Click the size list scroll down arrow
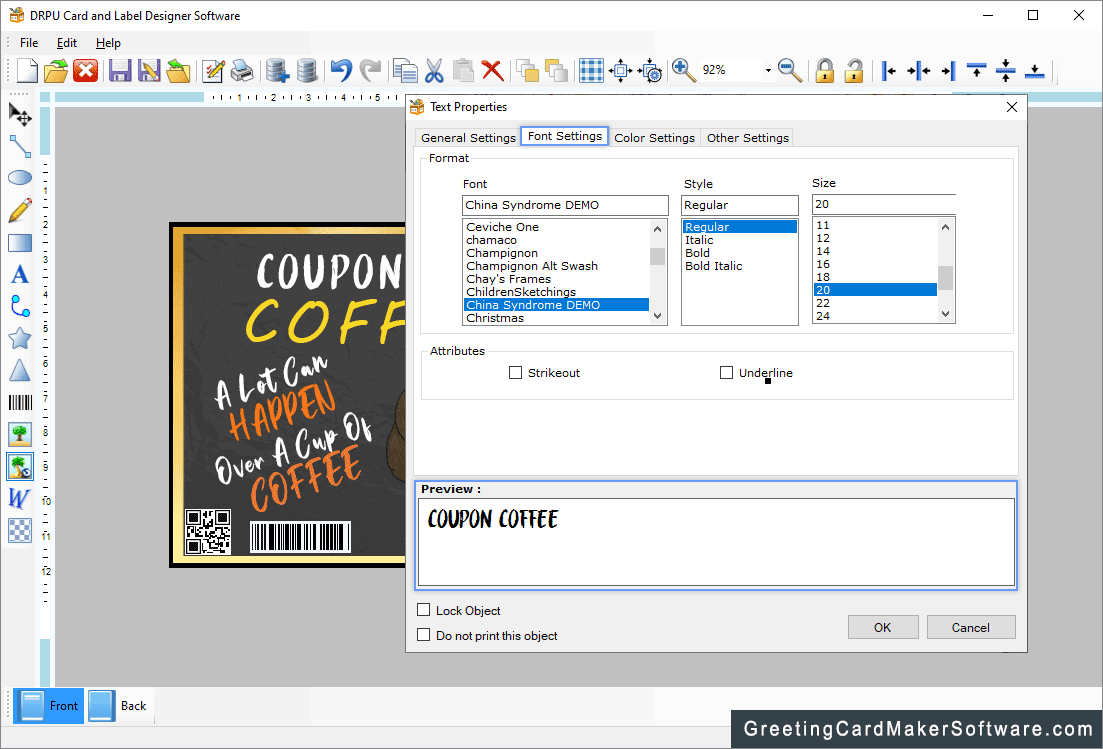The image size is (1103, 749). pyautogui.click(x=945, y=314)
